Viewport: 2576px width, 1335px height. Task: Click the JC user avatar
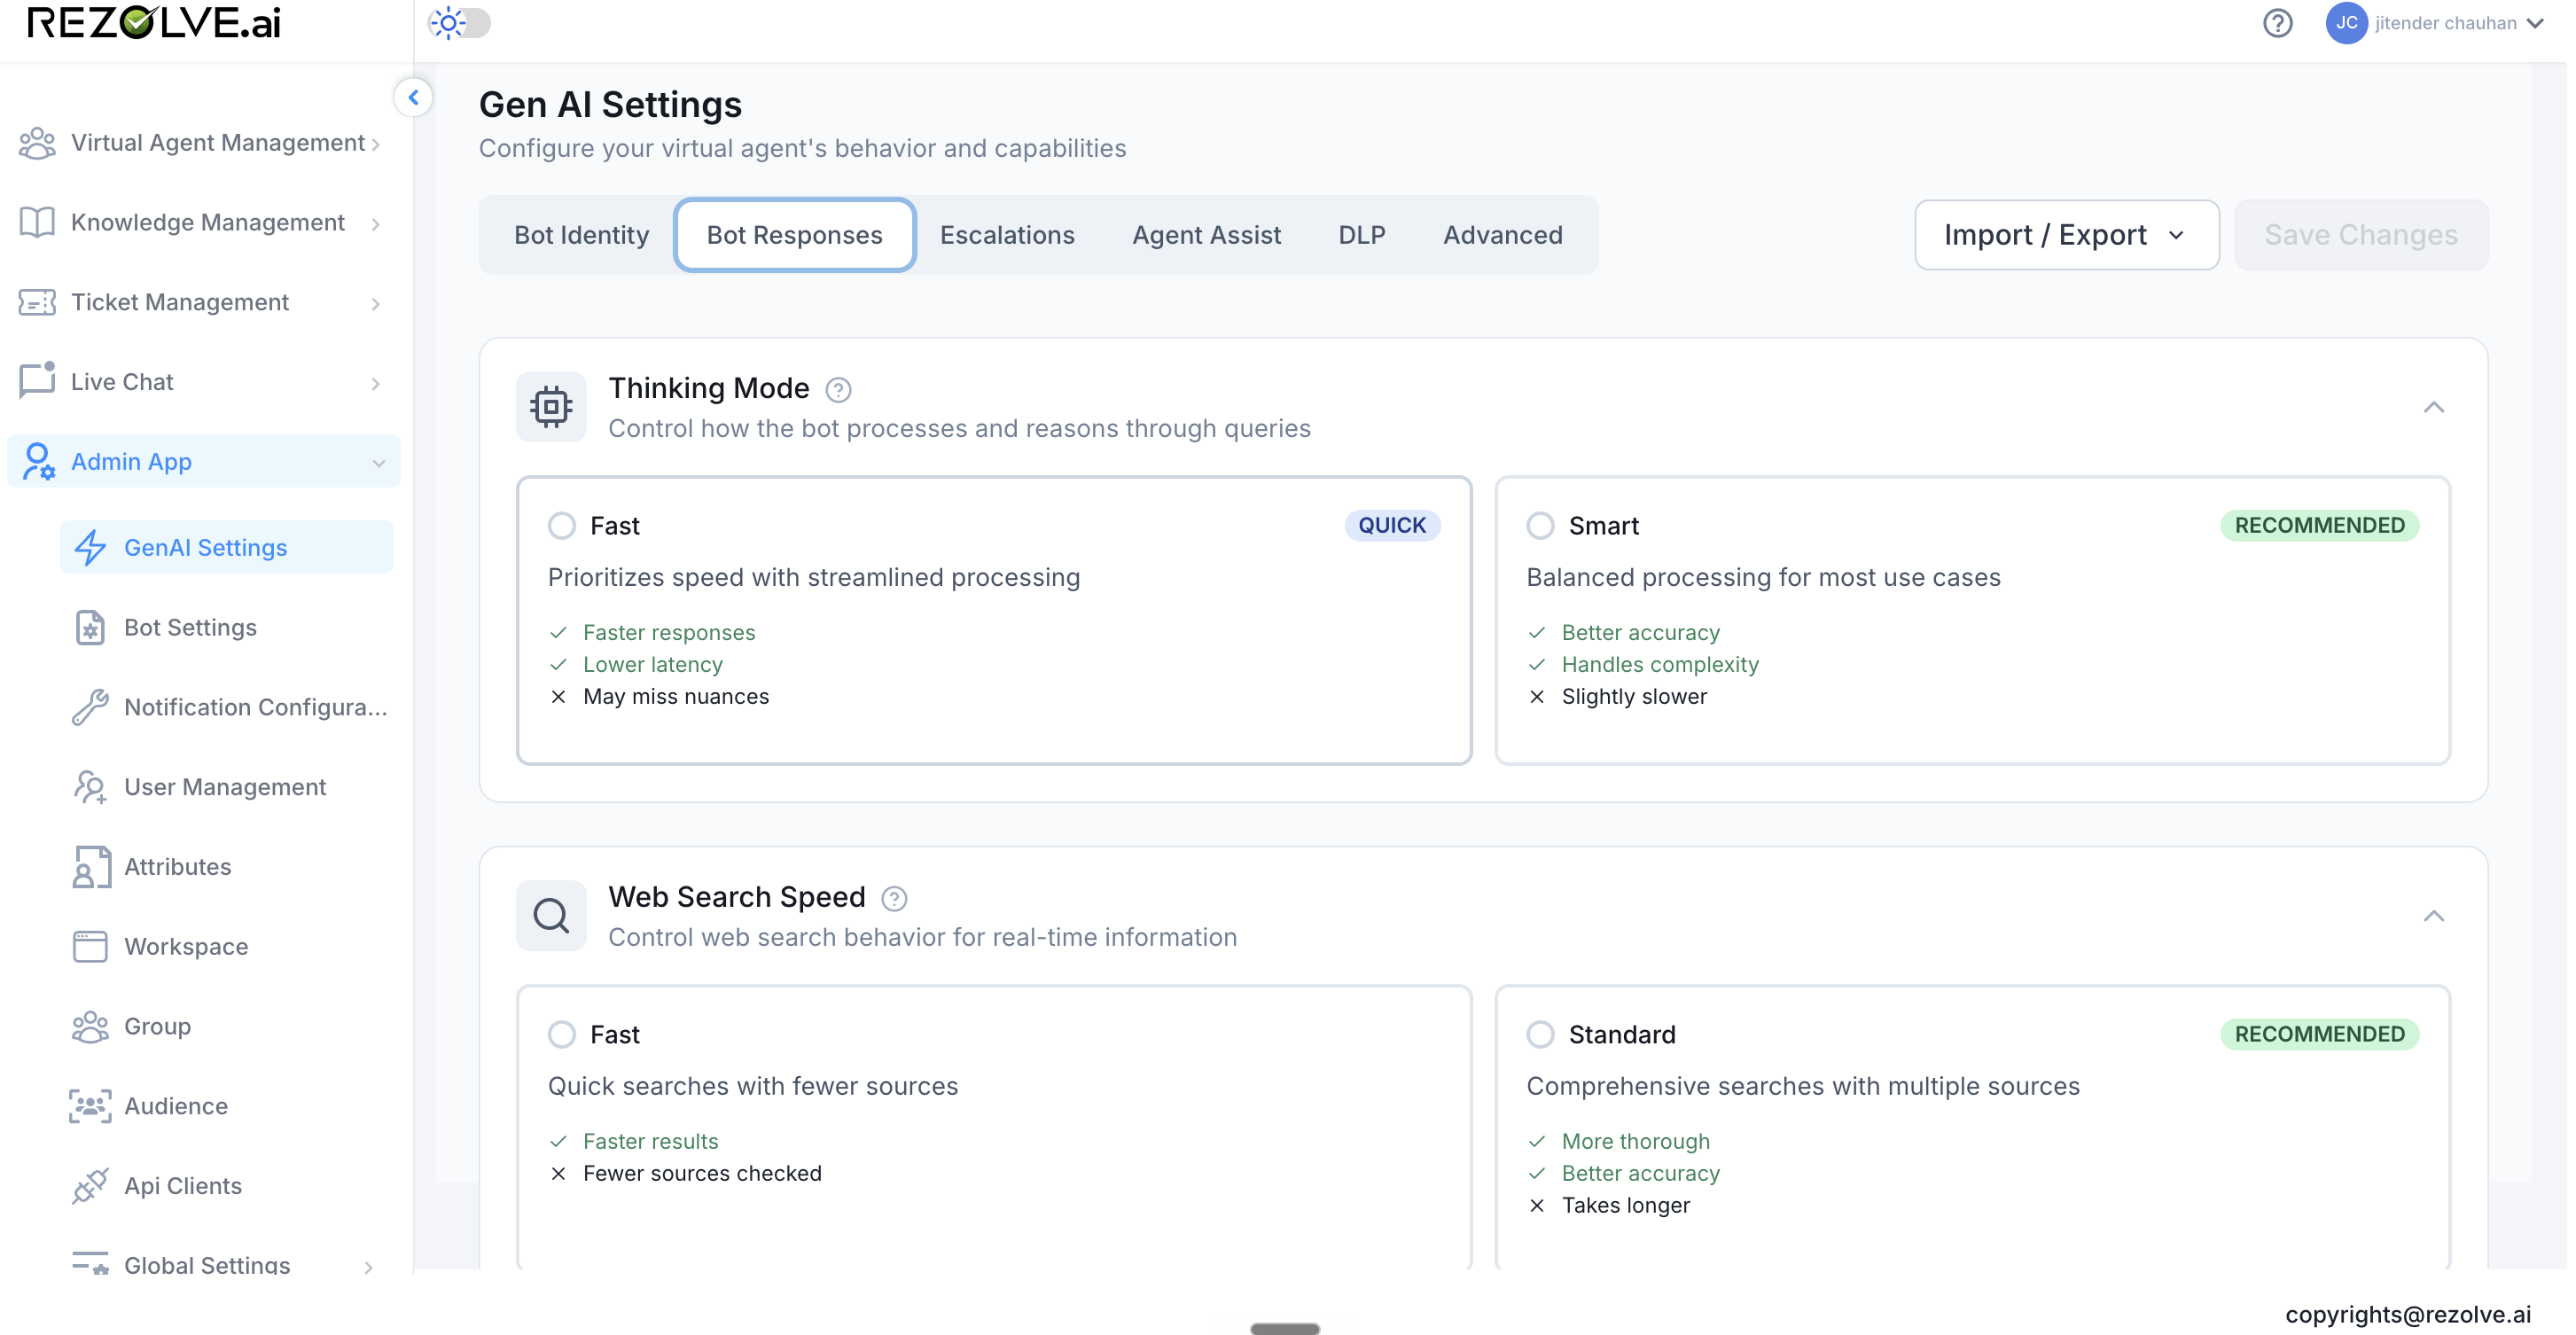click(2346, 23)
